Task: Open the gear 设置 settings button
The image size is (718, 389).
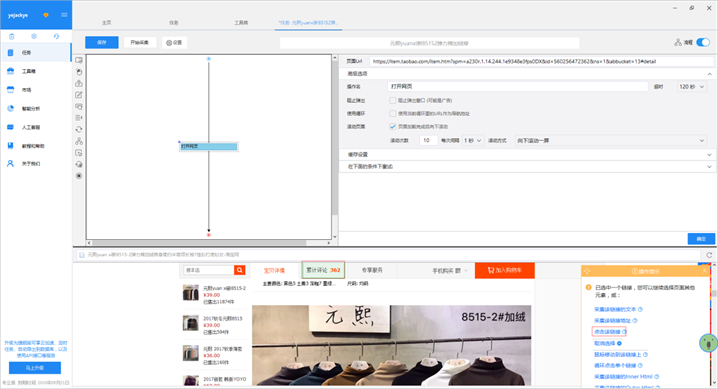Action: [x=174, y=43]
